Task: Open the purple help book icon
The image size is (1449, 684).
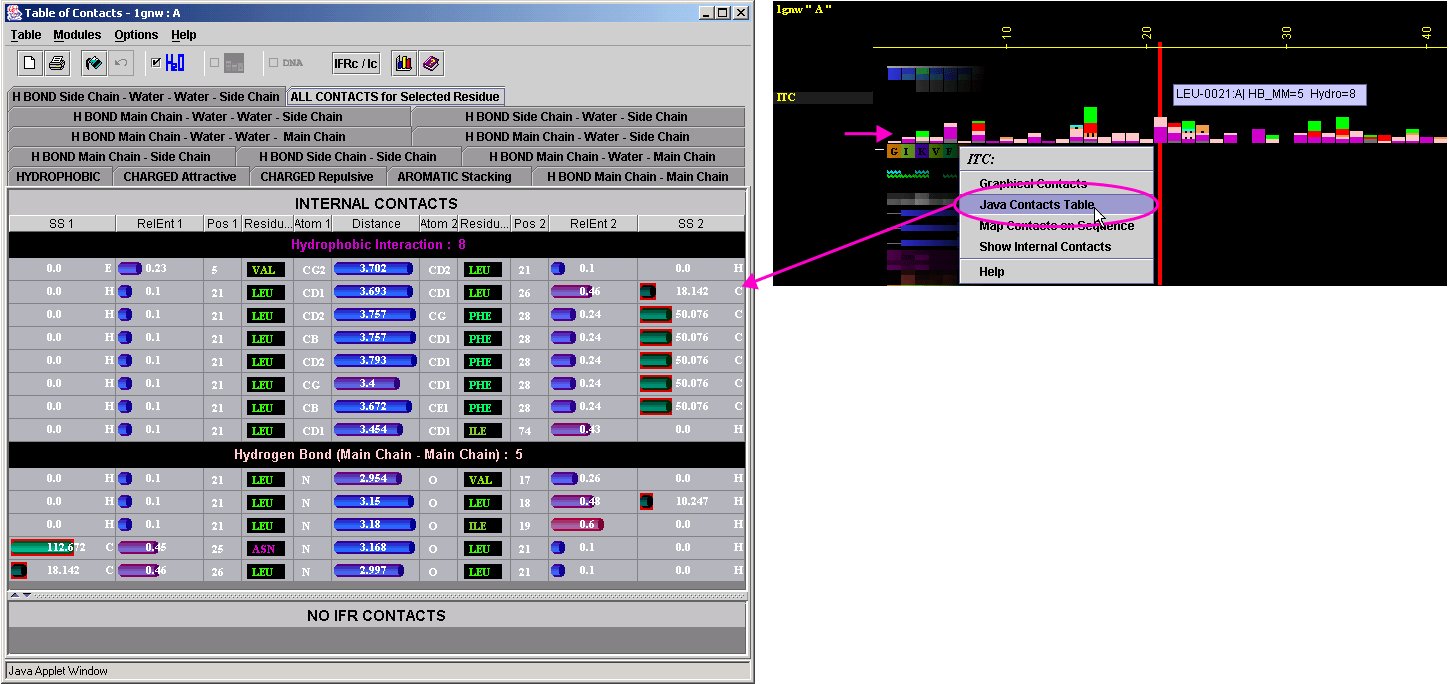Action: (431, 63)
